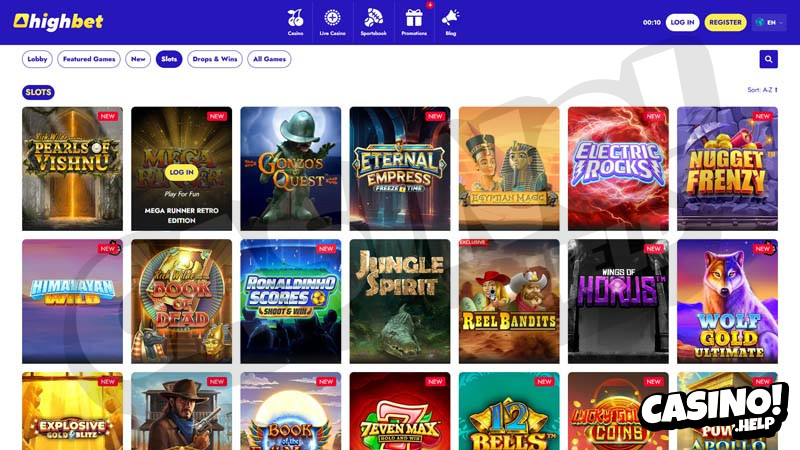Click the highbet logo
The height and width of the screenshot is (450, 800).
click(x=58, y=21)
